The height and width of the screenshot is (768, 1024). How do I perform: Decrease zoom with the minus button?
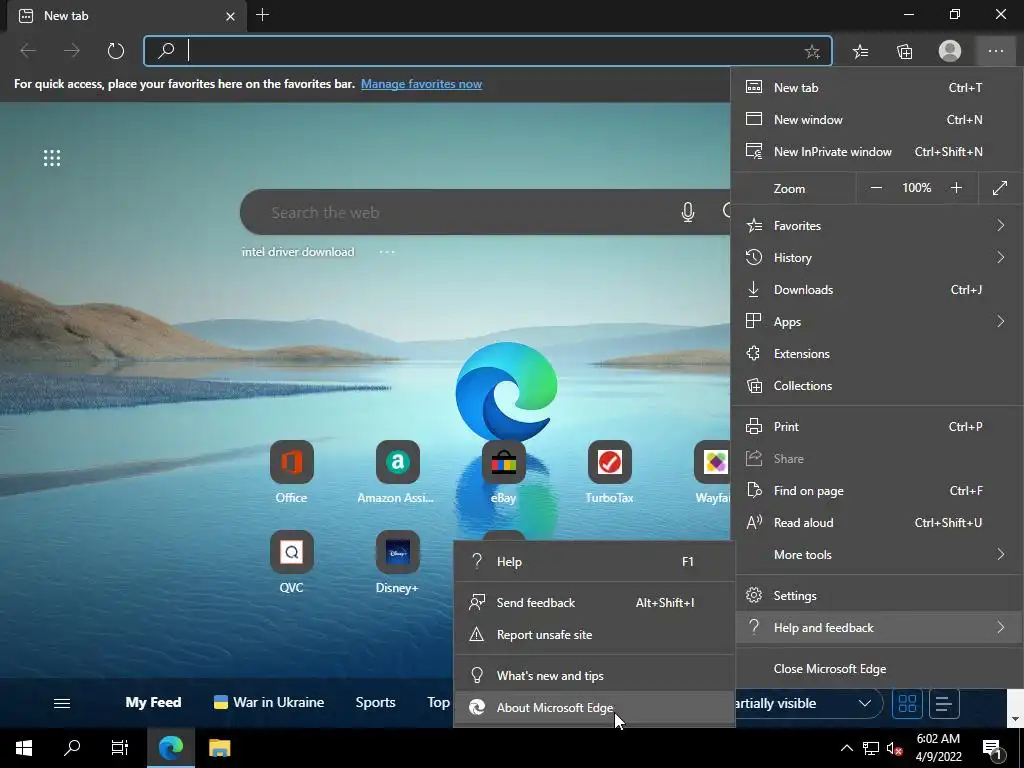(876, 188)
